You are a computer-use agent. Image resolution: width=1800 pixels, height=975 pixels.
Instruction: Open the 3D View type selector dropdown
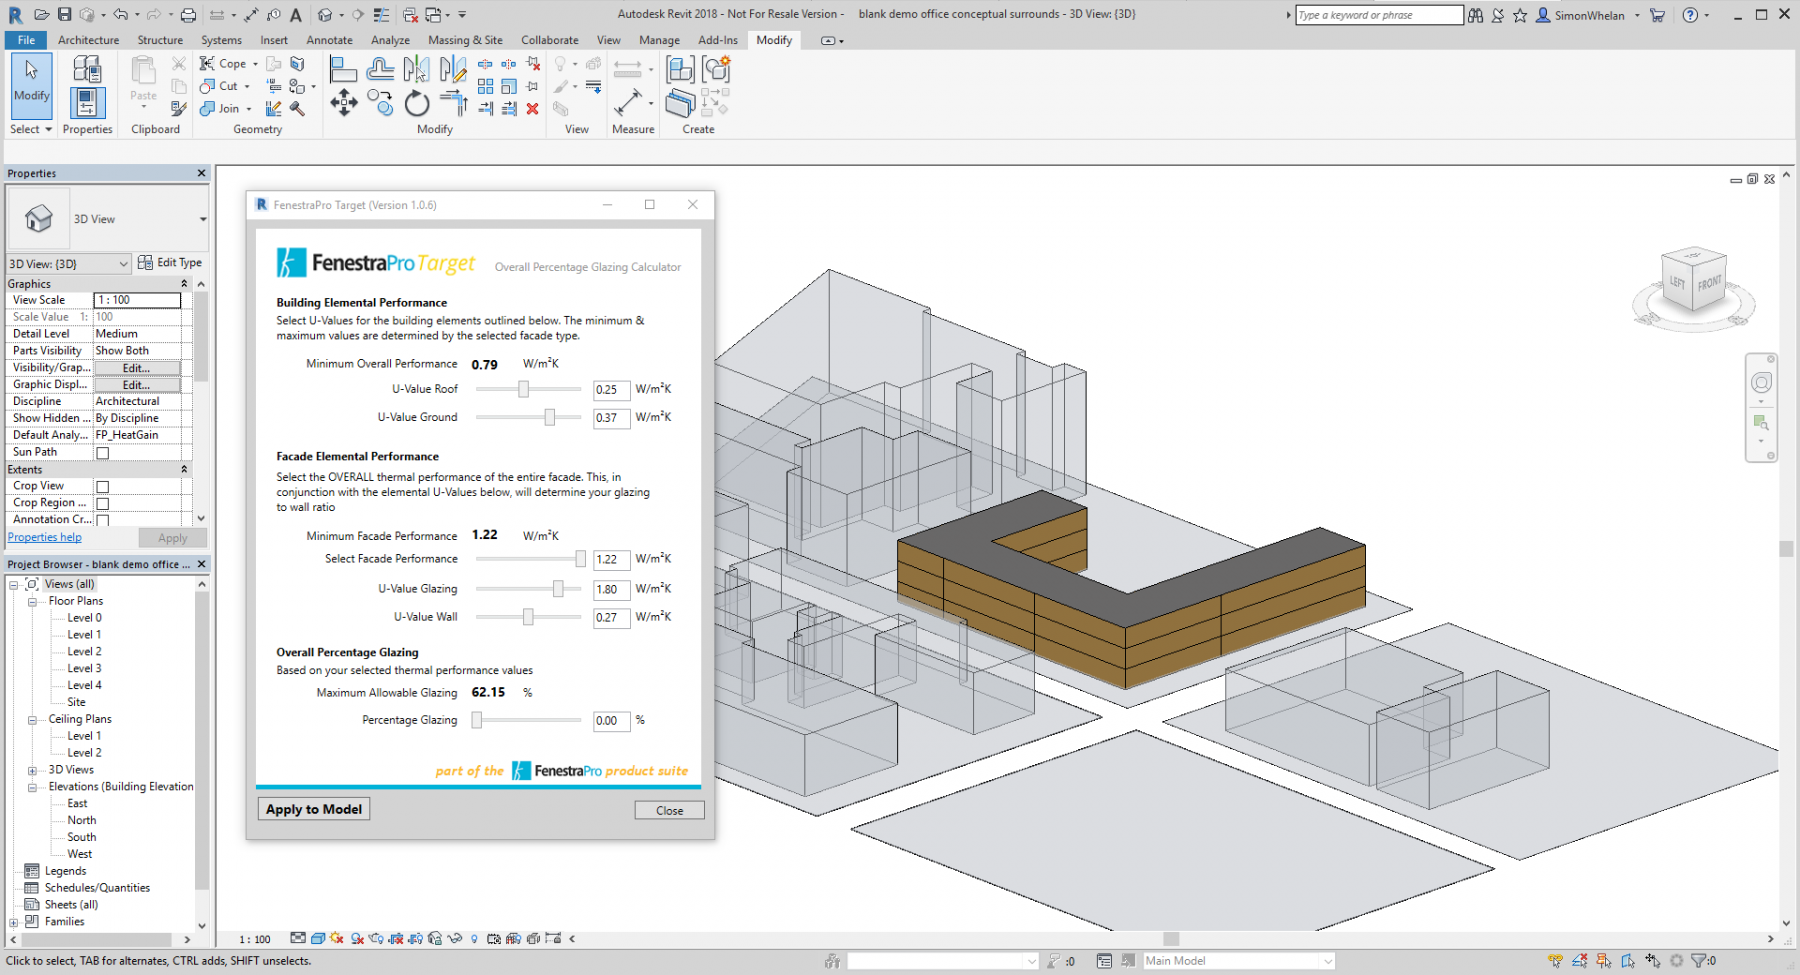(x=203, y=219)
